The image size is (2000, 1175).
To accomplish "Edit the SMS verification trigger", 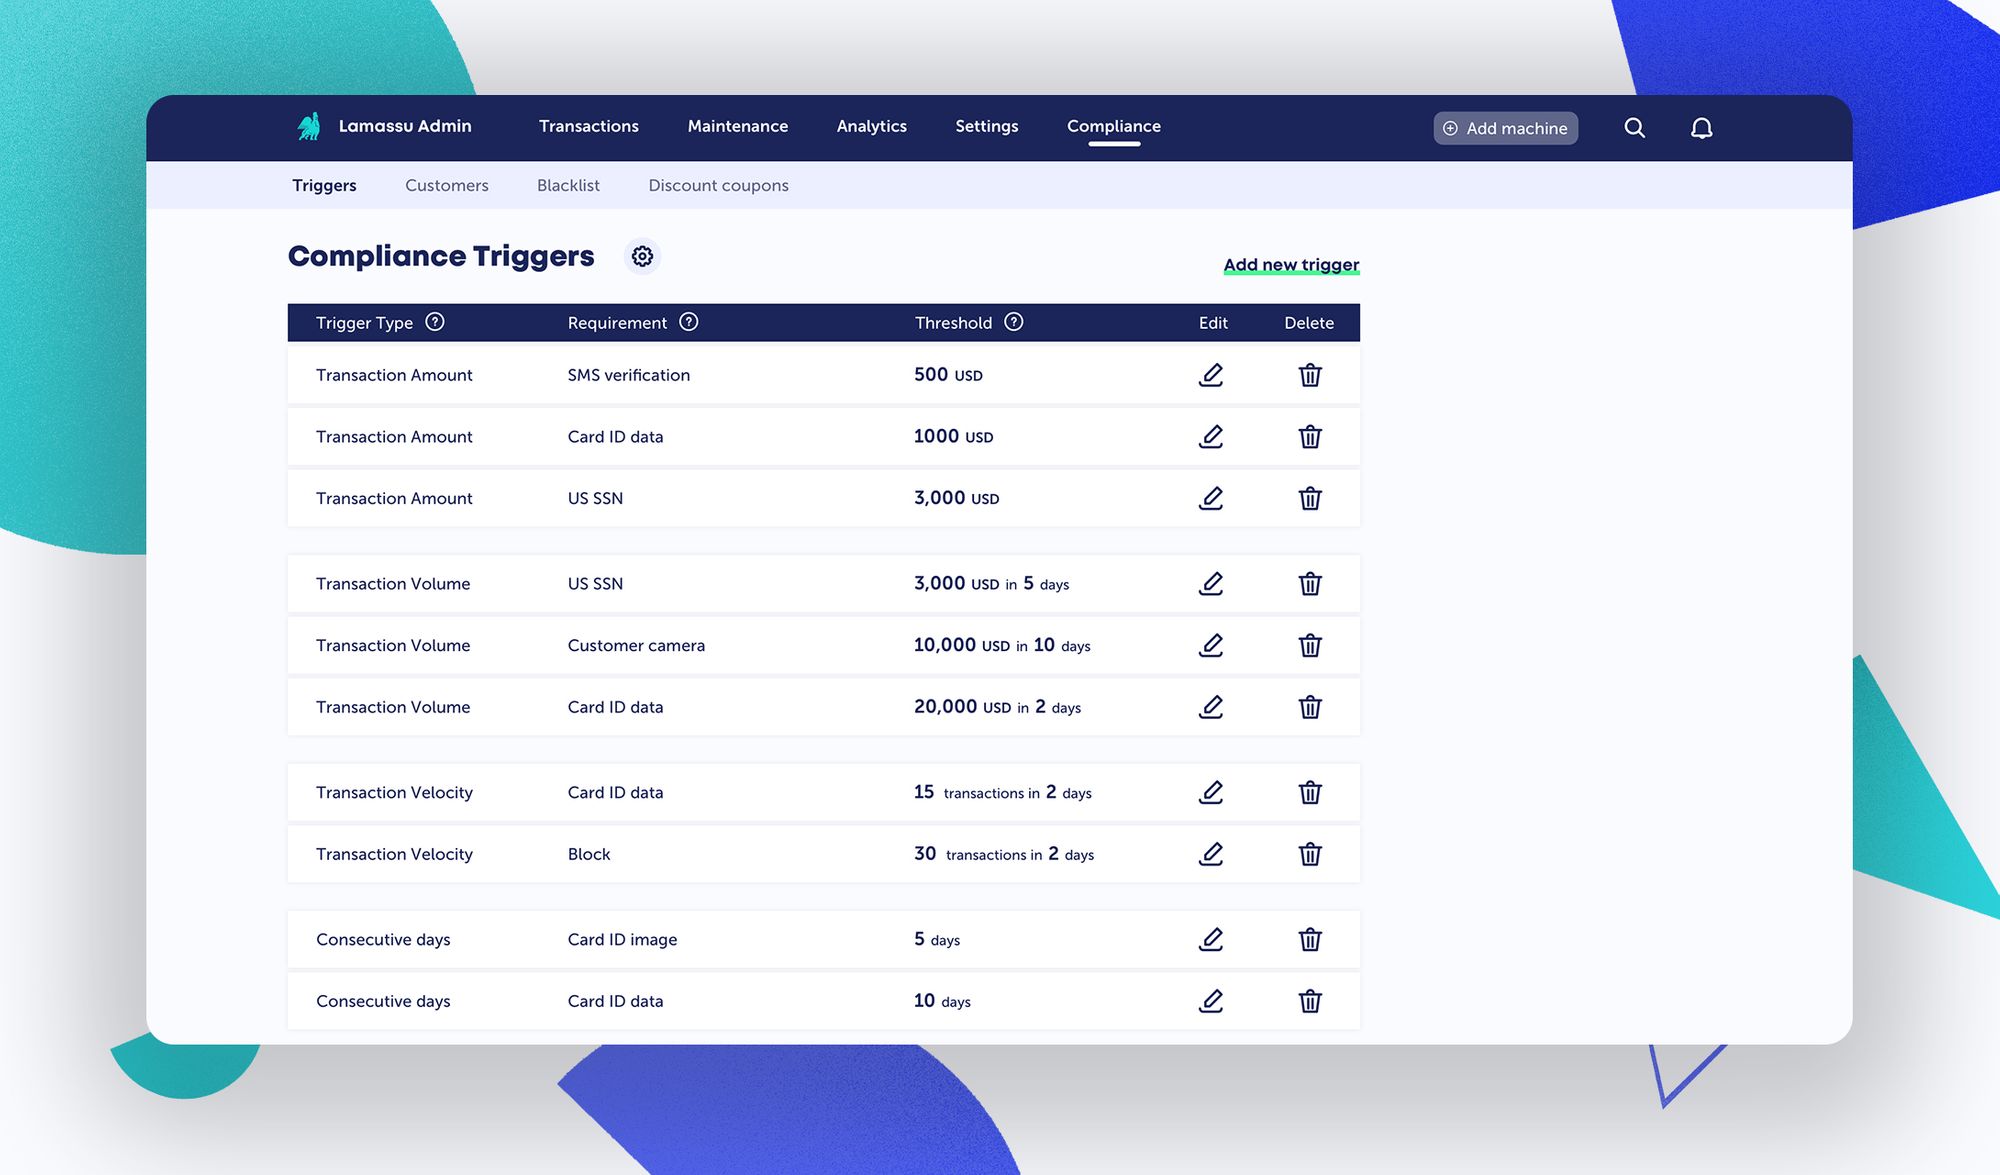I will 1210,375.
